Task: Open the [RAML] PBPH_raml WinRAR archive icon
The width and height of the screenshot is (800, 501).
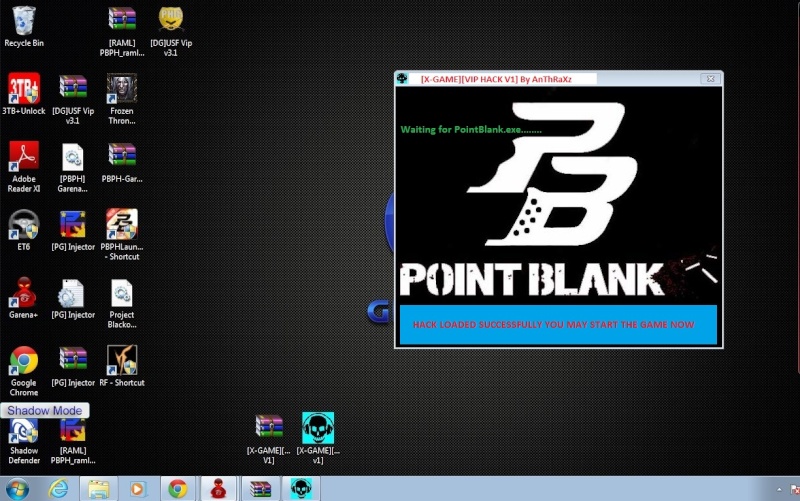Action: [122, 19]
